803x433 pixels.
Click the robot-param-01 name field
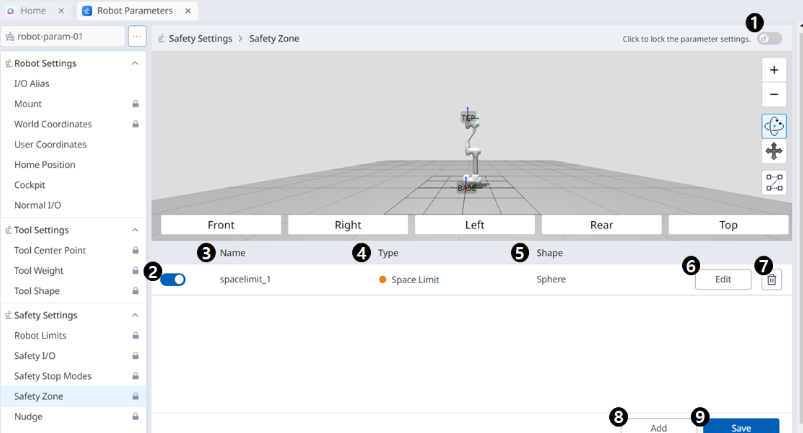(x=64, y=36)
